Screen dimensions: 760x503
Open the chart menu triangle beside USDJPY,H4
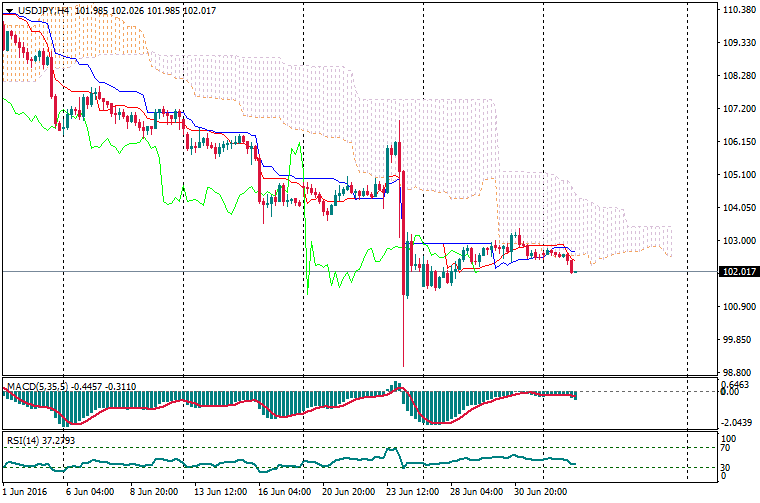[9, 11]
